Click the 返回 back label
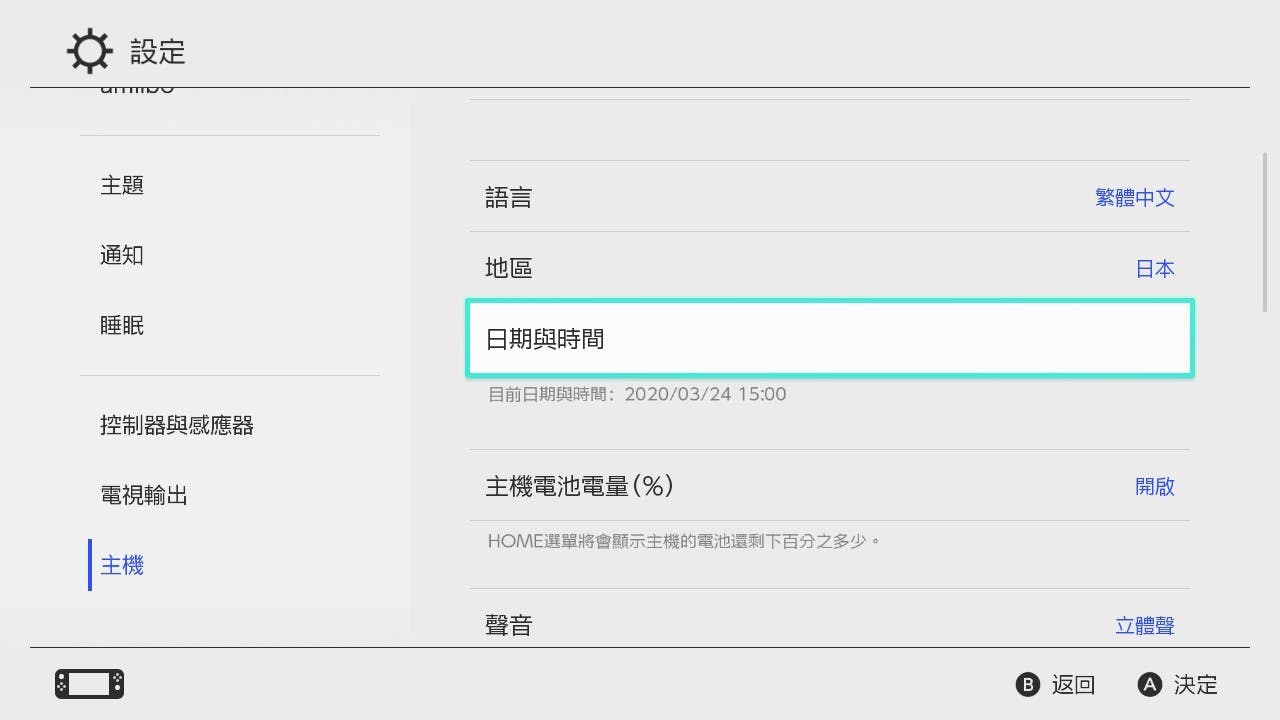 pyautogui.click(x=1073, y=685)
